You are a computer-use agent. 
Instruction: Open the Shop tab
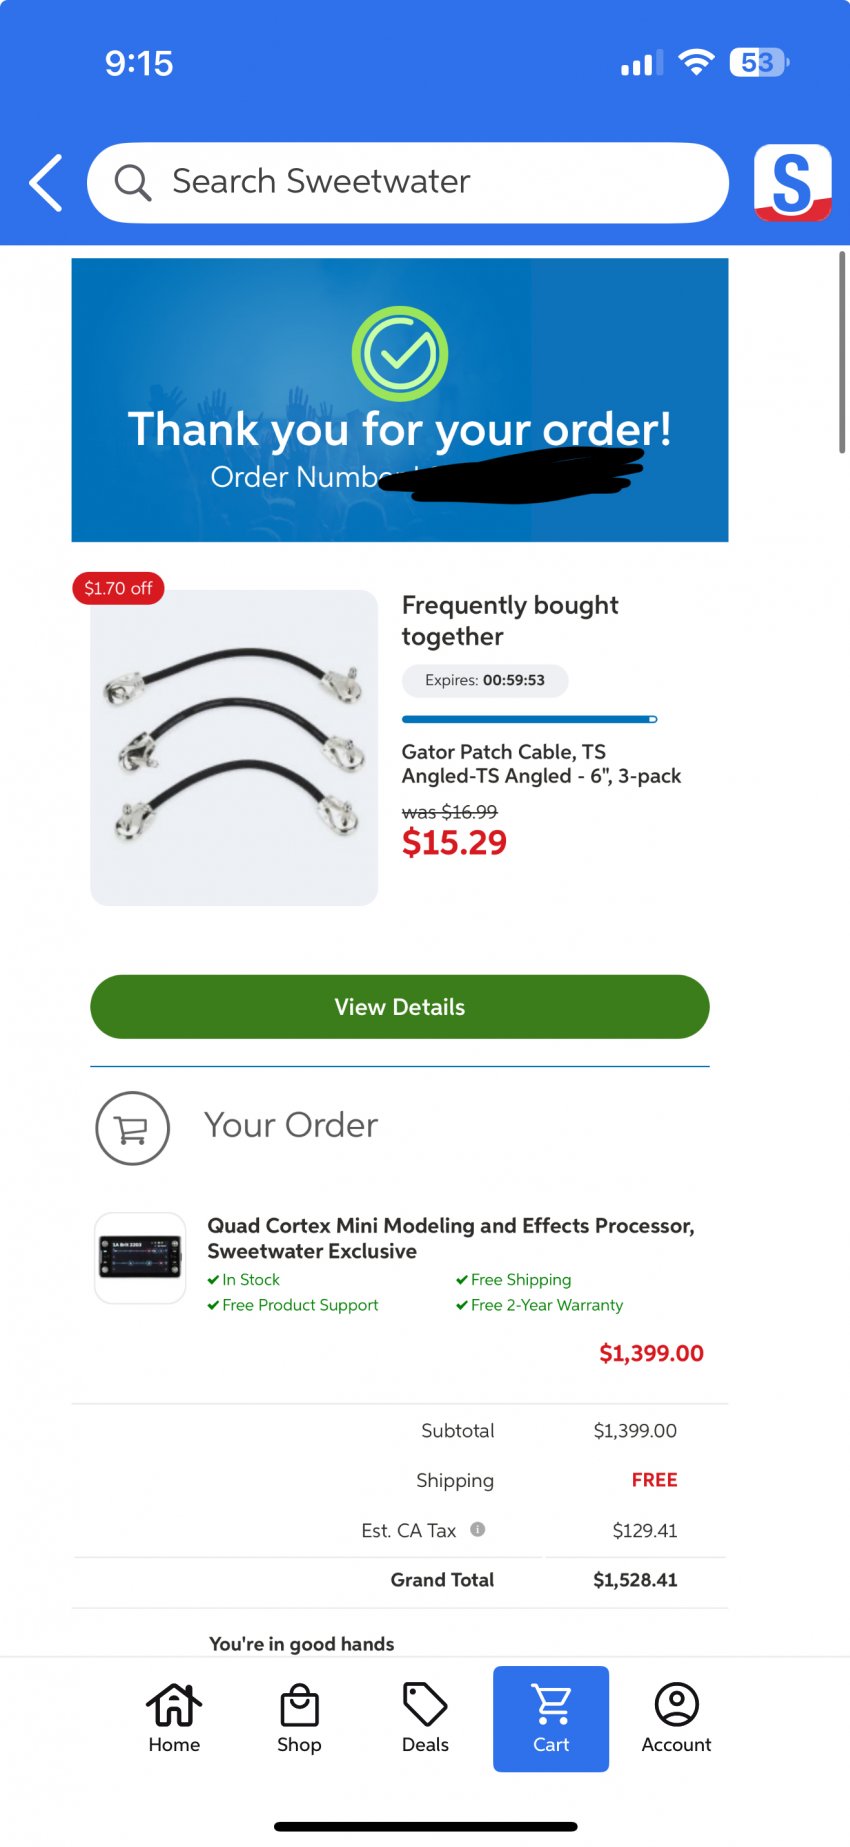coord(299,1719)
